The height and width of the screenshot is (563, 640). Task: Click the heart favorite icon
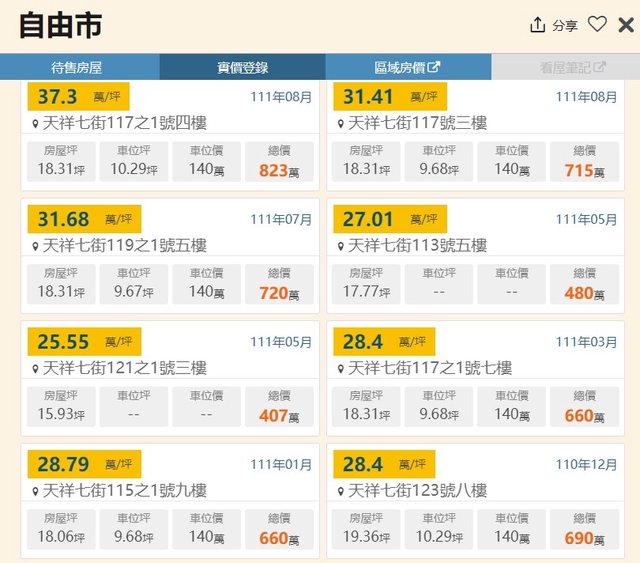[597, 25]
